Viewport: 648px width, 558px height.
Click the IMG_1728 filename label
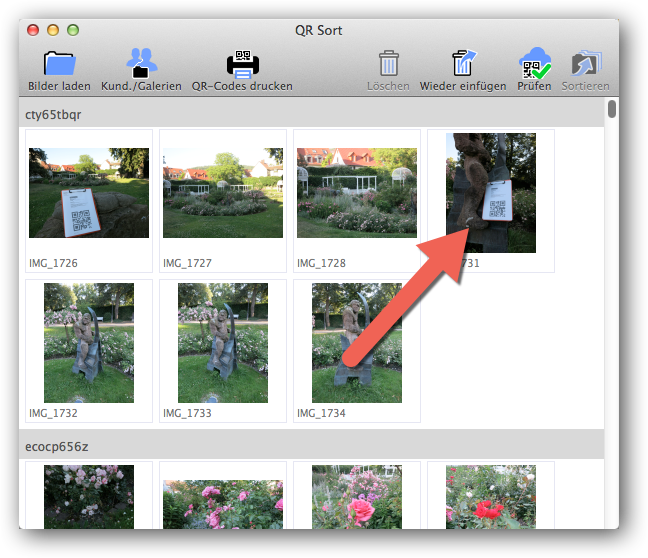click(x=321, y=263)
